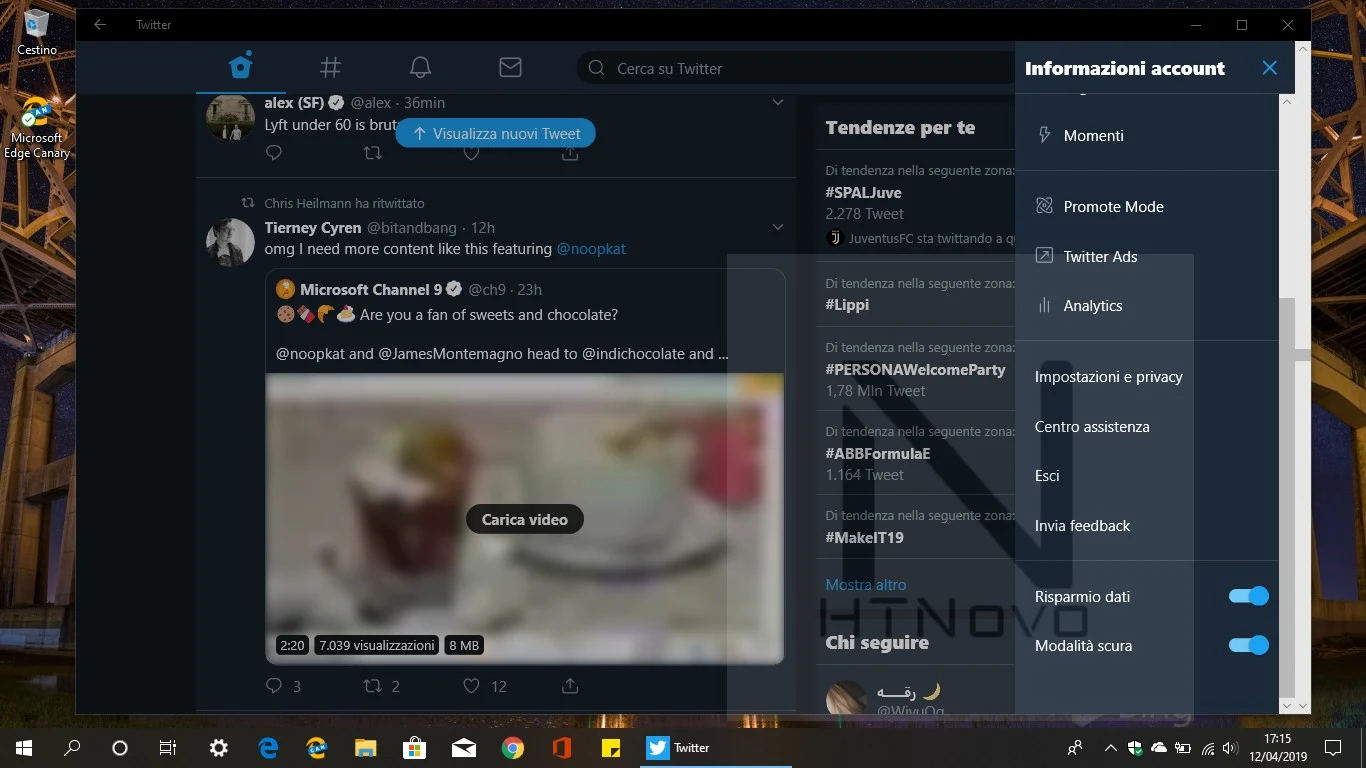The image size is (1366, 768).
Task: Click the Twitter app back arrow
Action: tap(100, 24)
